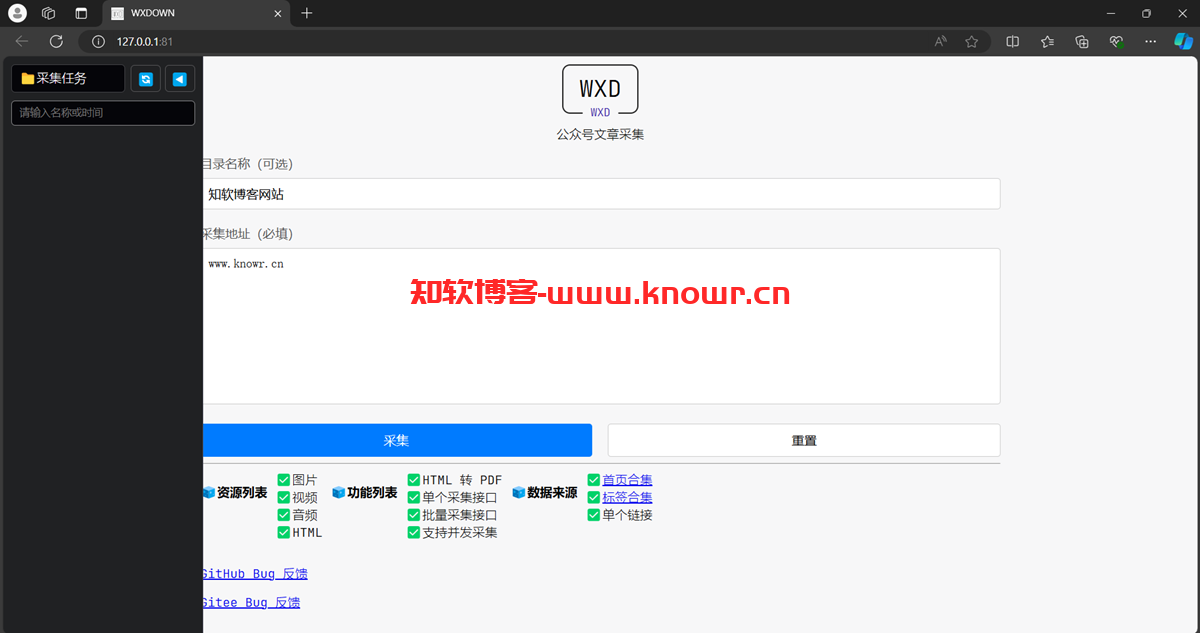The width and height of the screenshot is (1200, 633).
Task: Open the collections icon
Action: tap(1081, 41)
